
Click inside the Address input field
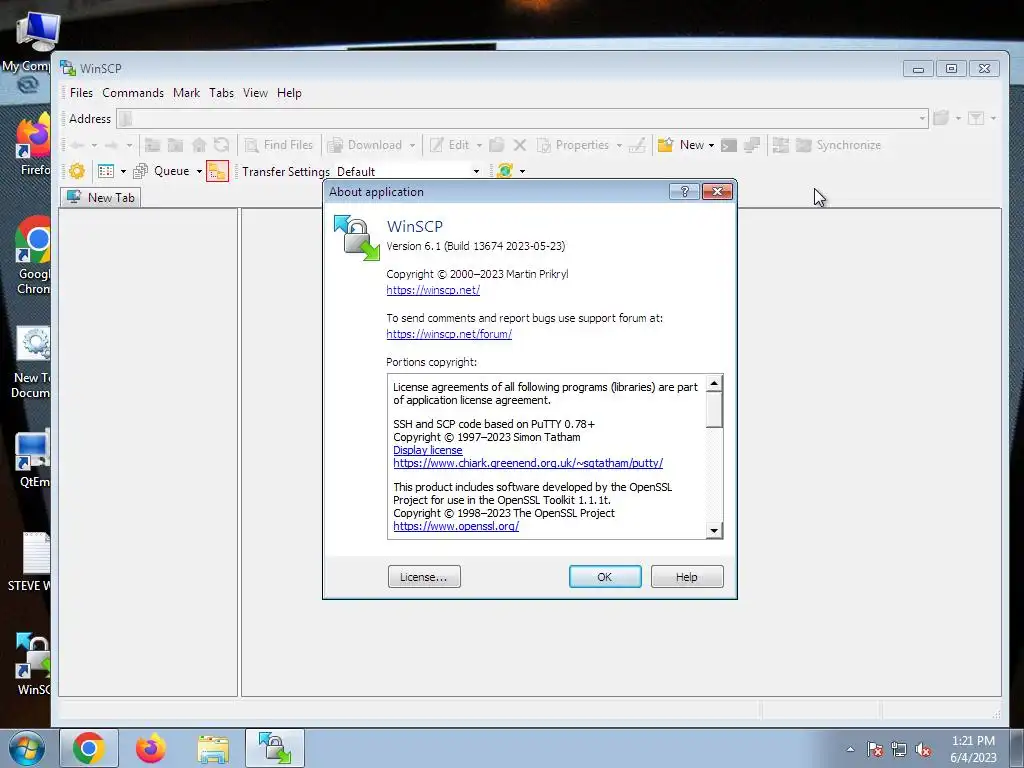[522, 119]
